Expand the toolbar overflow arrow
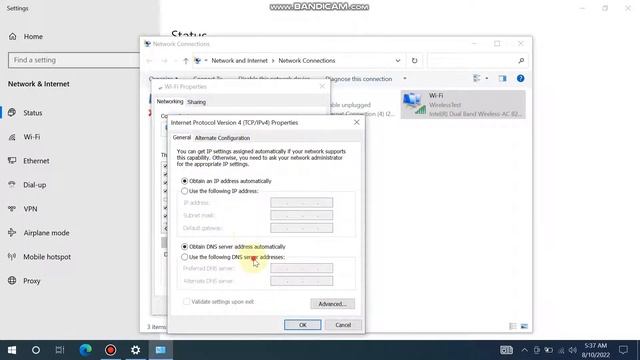This screenshot has height=360, width=640. [404, 78]
